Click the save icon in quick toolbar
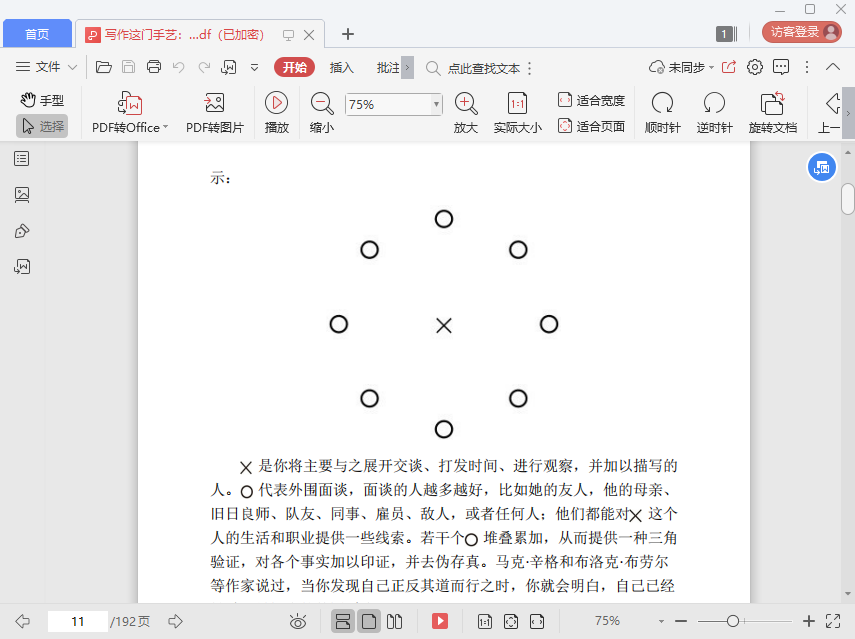The height and width of the screenshot is (639, 855). (128, 67)
